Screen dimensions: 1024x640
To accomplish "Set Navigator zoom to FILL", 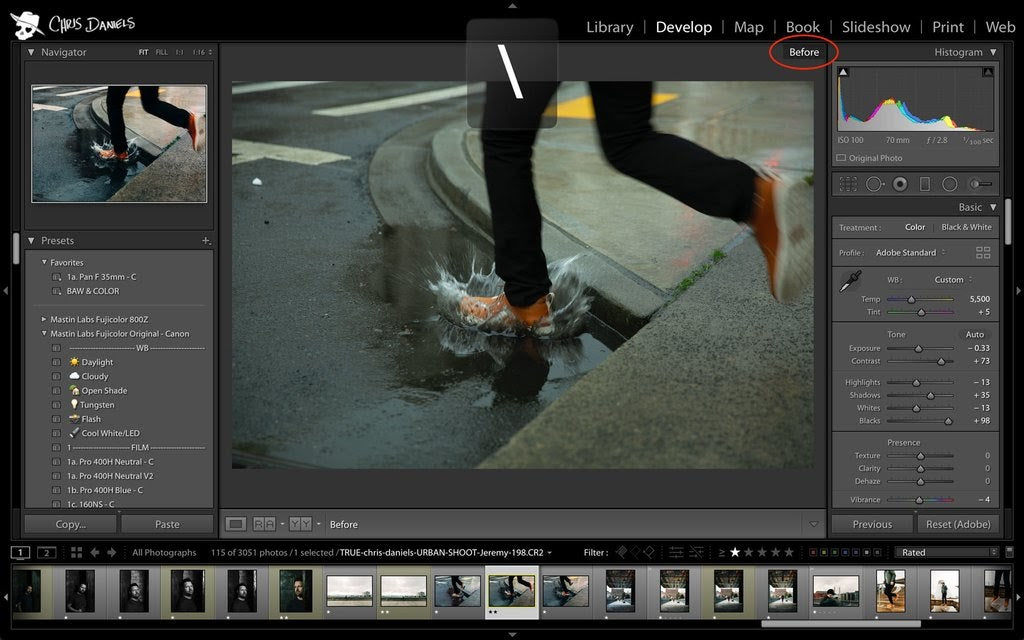I will [161, 52].
